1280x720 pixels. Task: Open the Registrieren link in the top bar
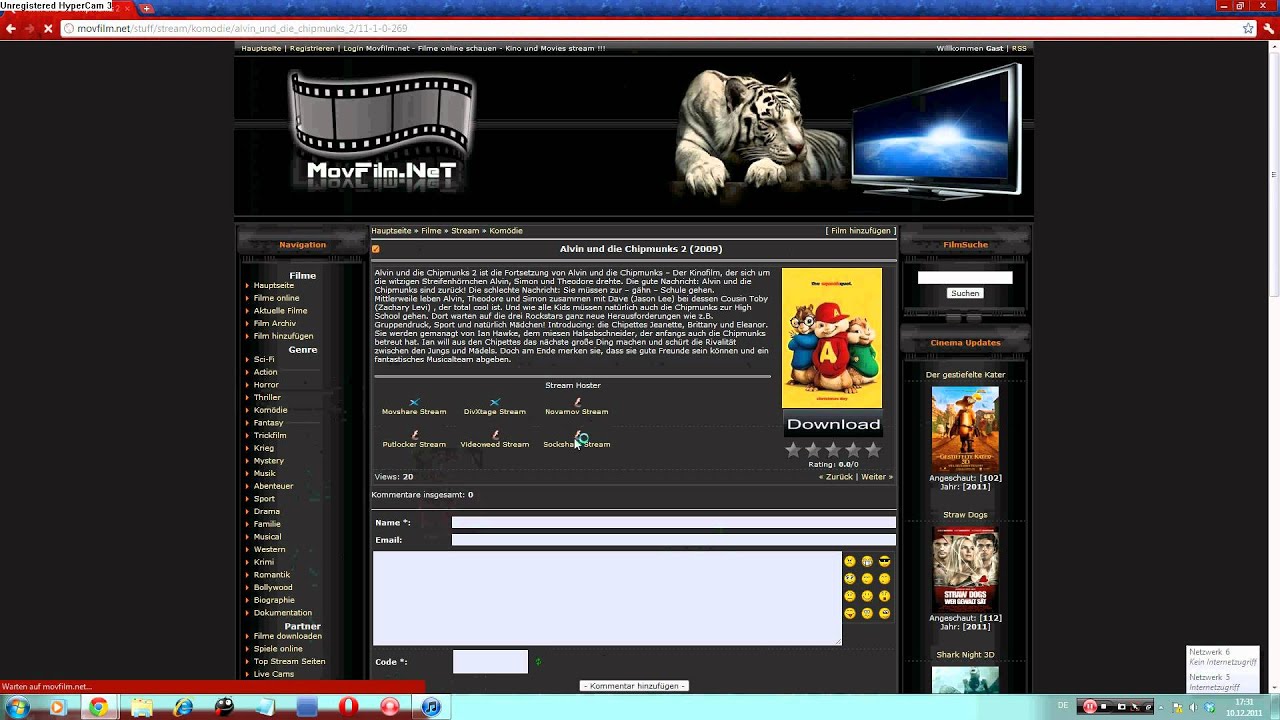312,48
